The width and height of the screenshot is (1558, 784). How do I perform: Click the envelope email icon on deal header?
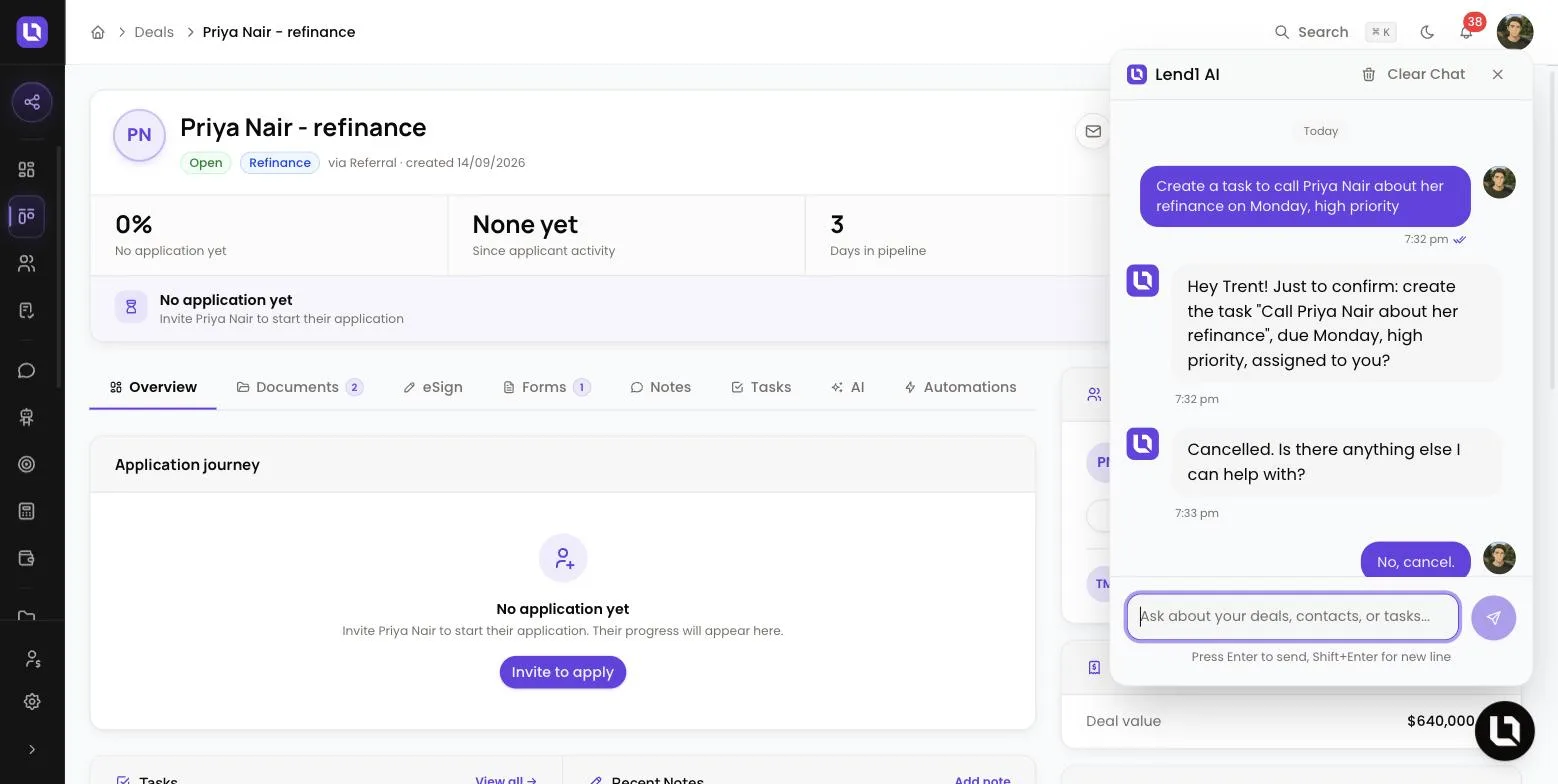[x=1093, y=130]
